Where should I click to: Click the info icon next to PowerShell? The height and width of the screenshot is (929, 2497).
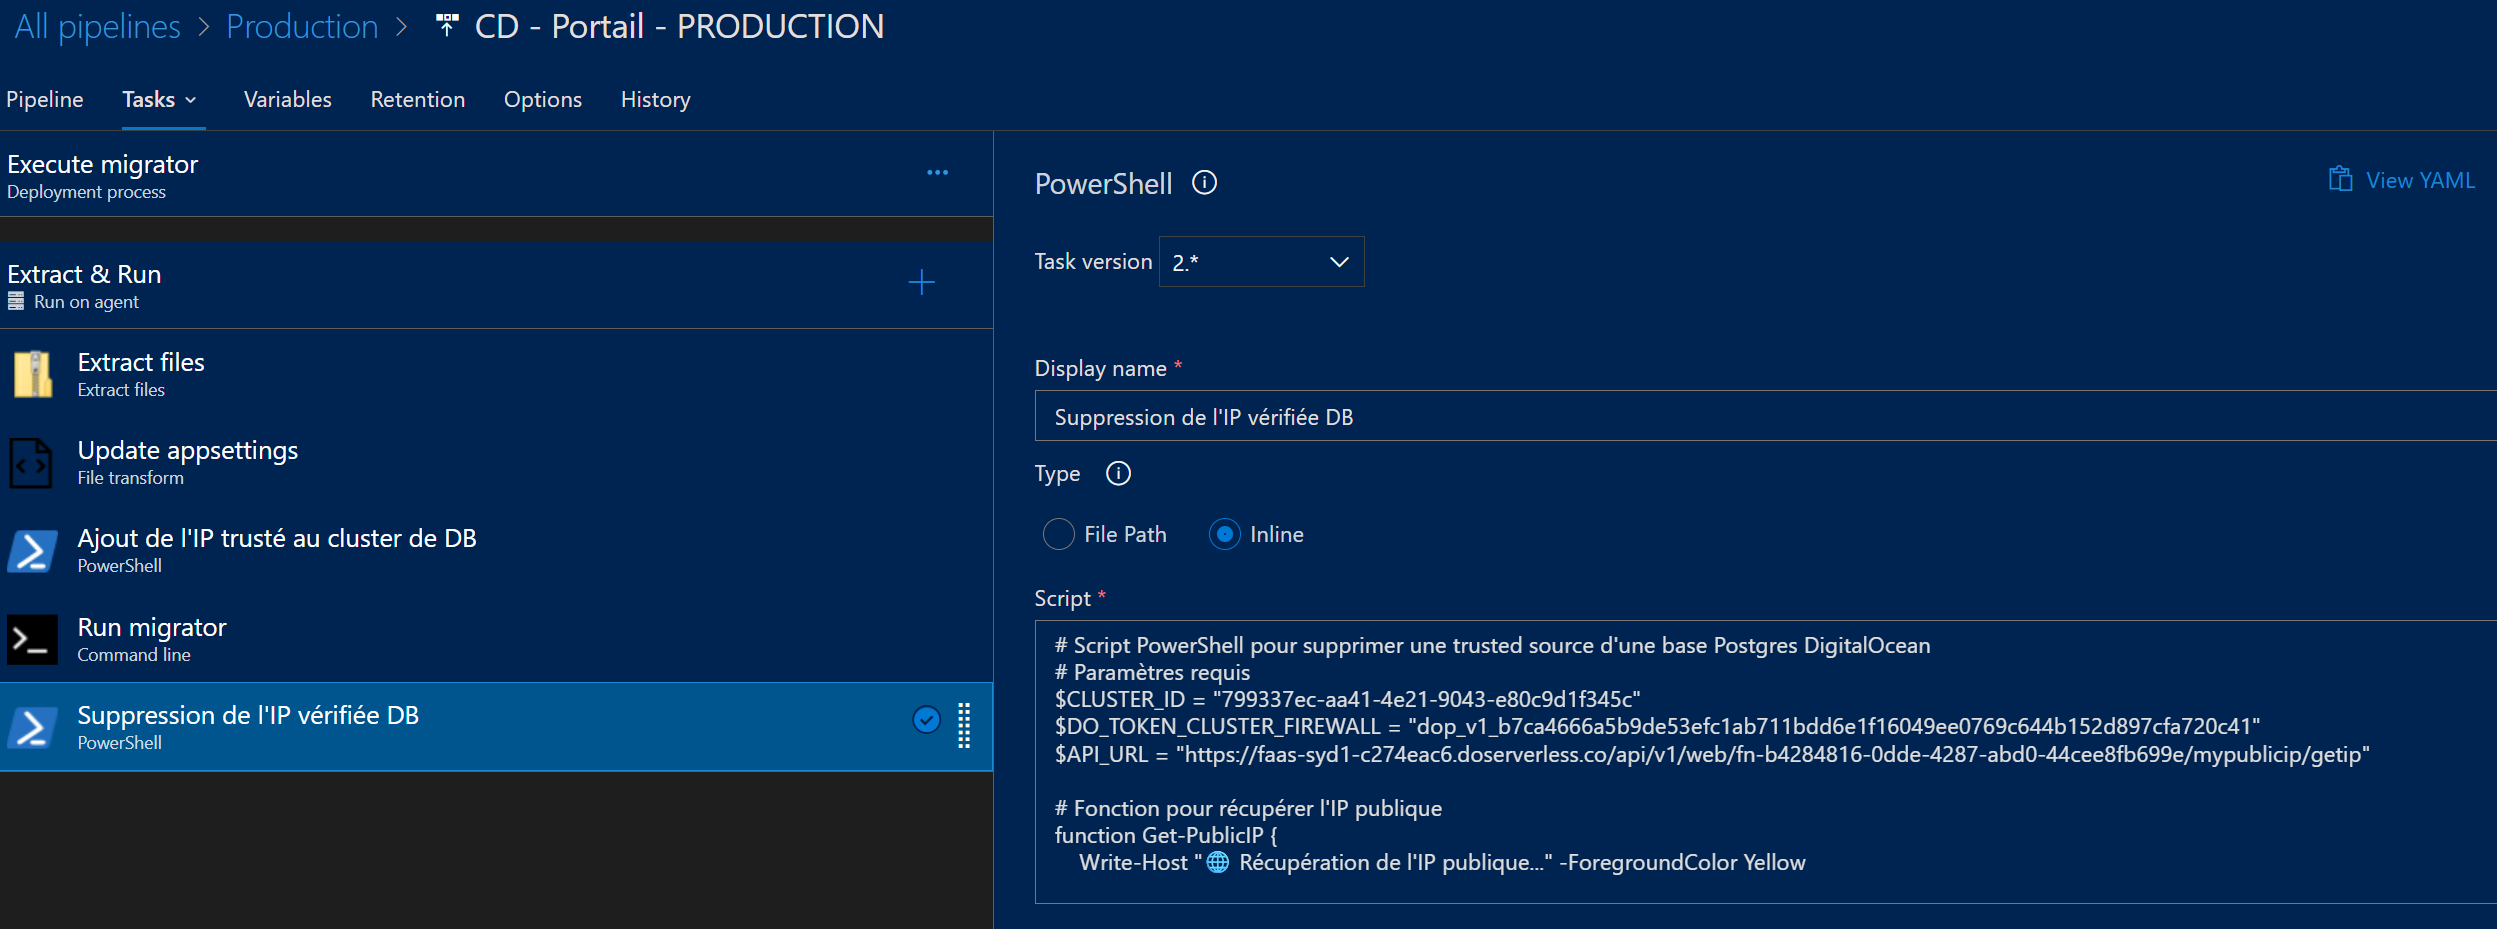pyautogui.click(x=1204, y=183)
